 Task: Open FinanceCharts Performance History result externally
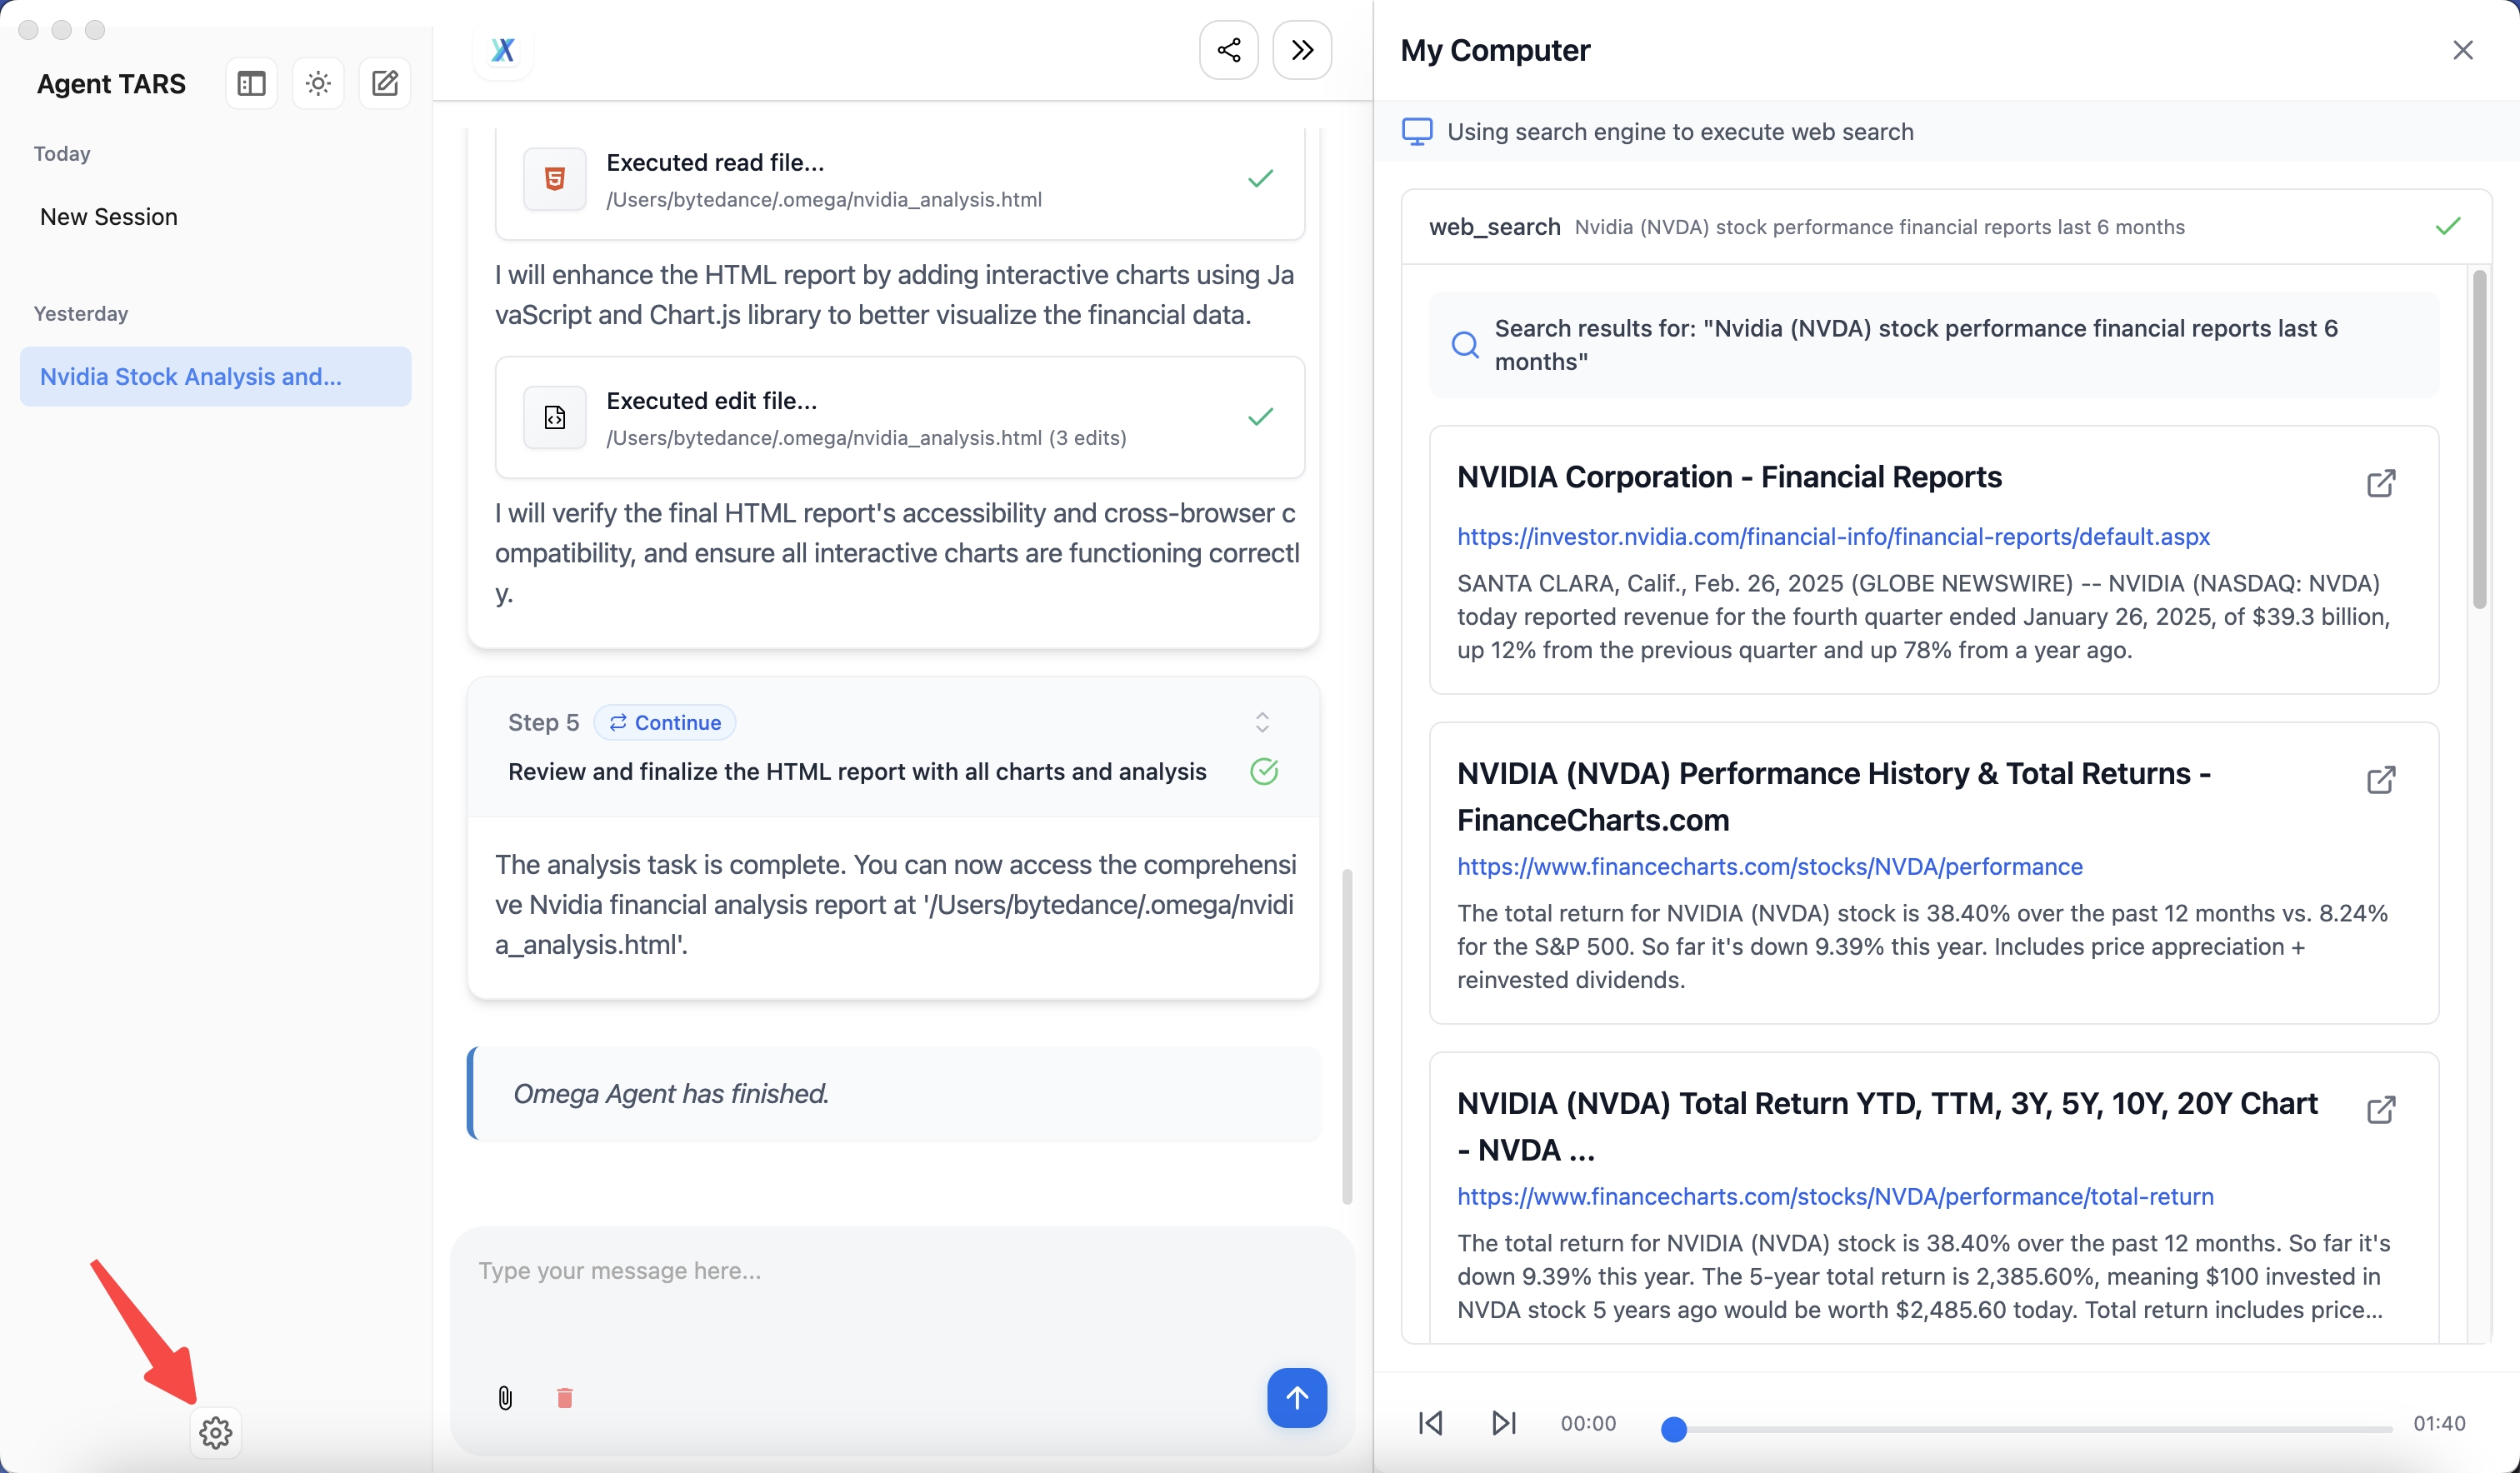pos(2380,780)
